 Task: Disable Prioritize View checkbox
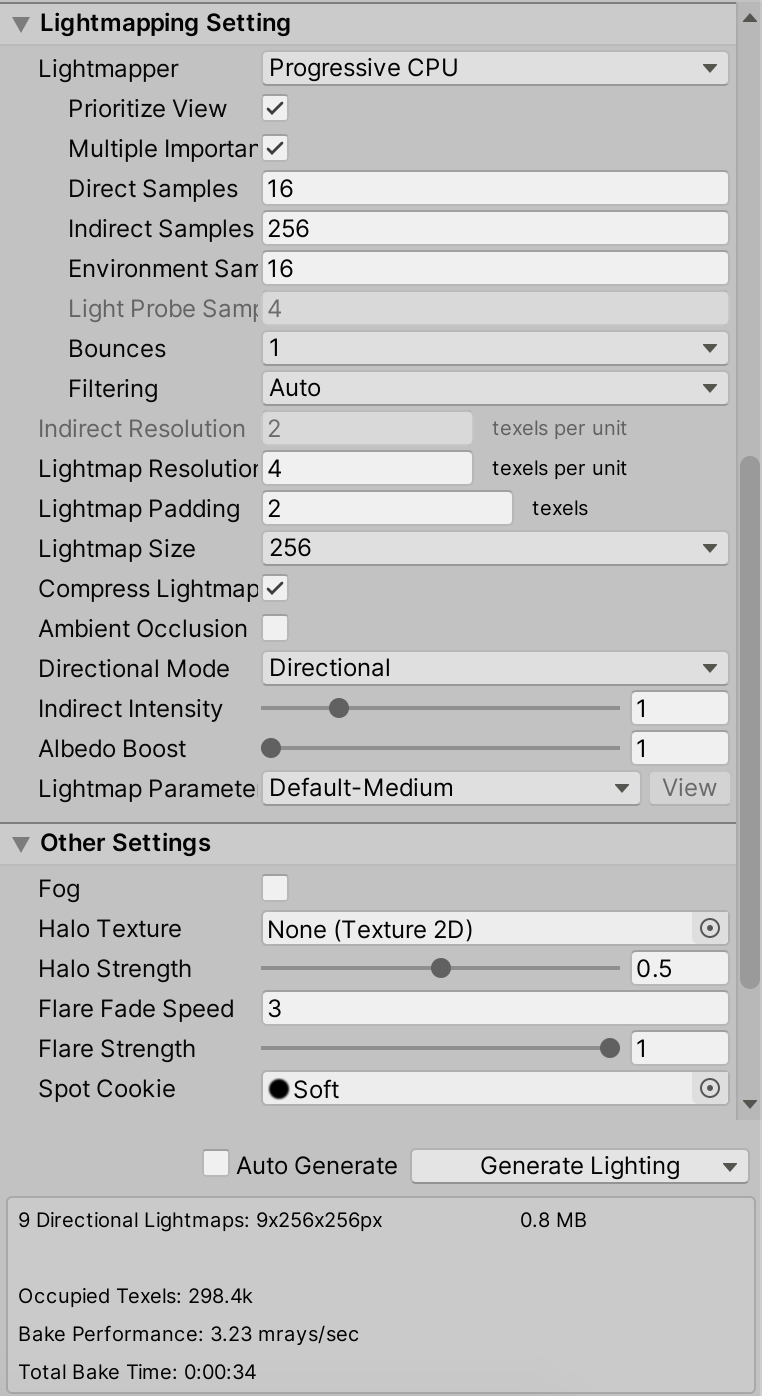[275, 108]
